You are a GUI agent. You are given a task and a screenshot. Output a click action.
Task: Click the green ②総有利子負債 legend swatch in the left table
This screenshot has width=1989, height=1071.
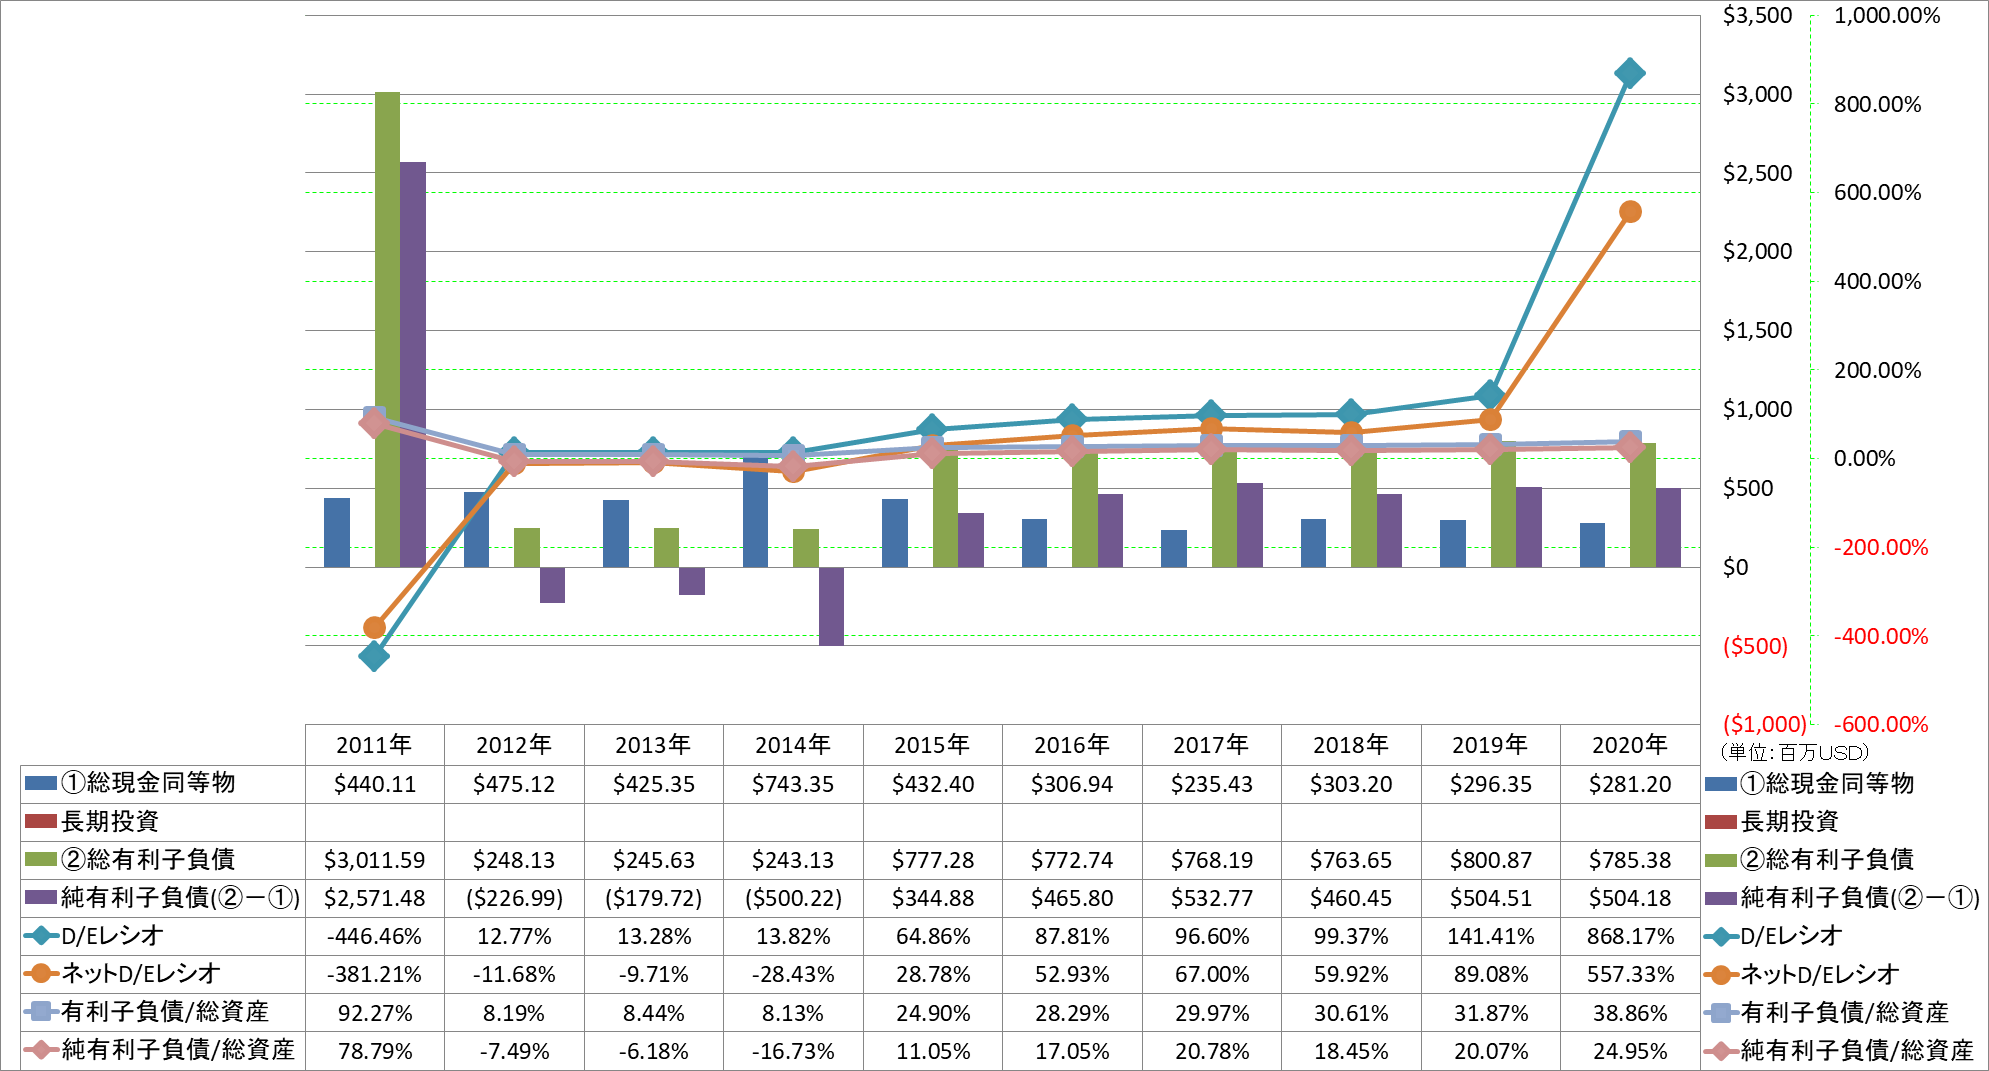[x=40, y=859]
